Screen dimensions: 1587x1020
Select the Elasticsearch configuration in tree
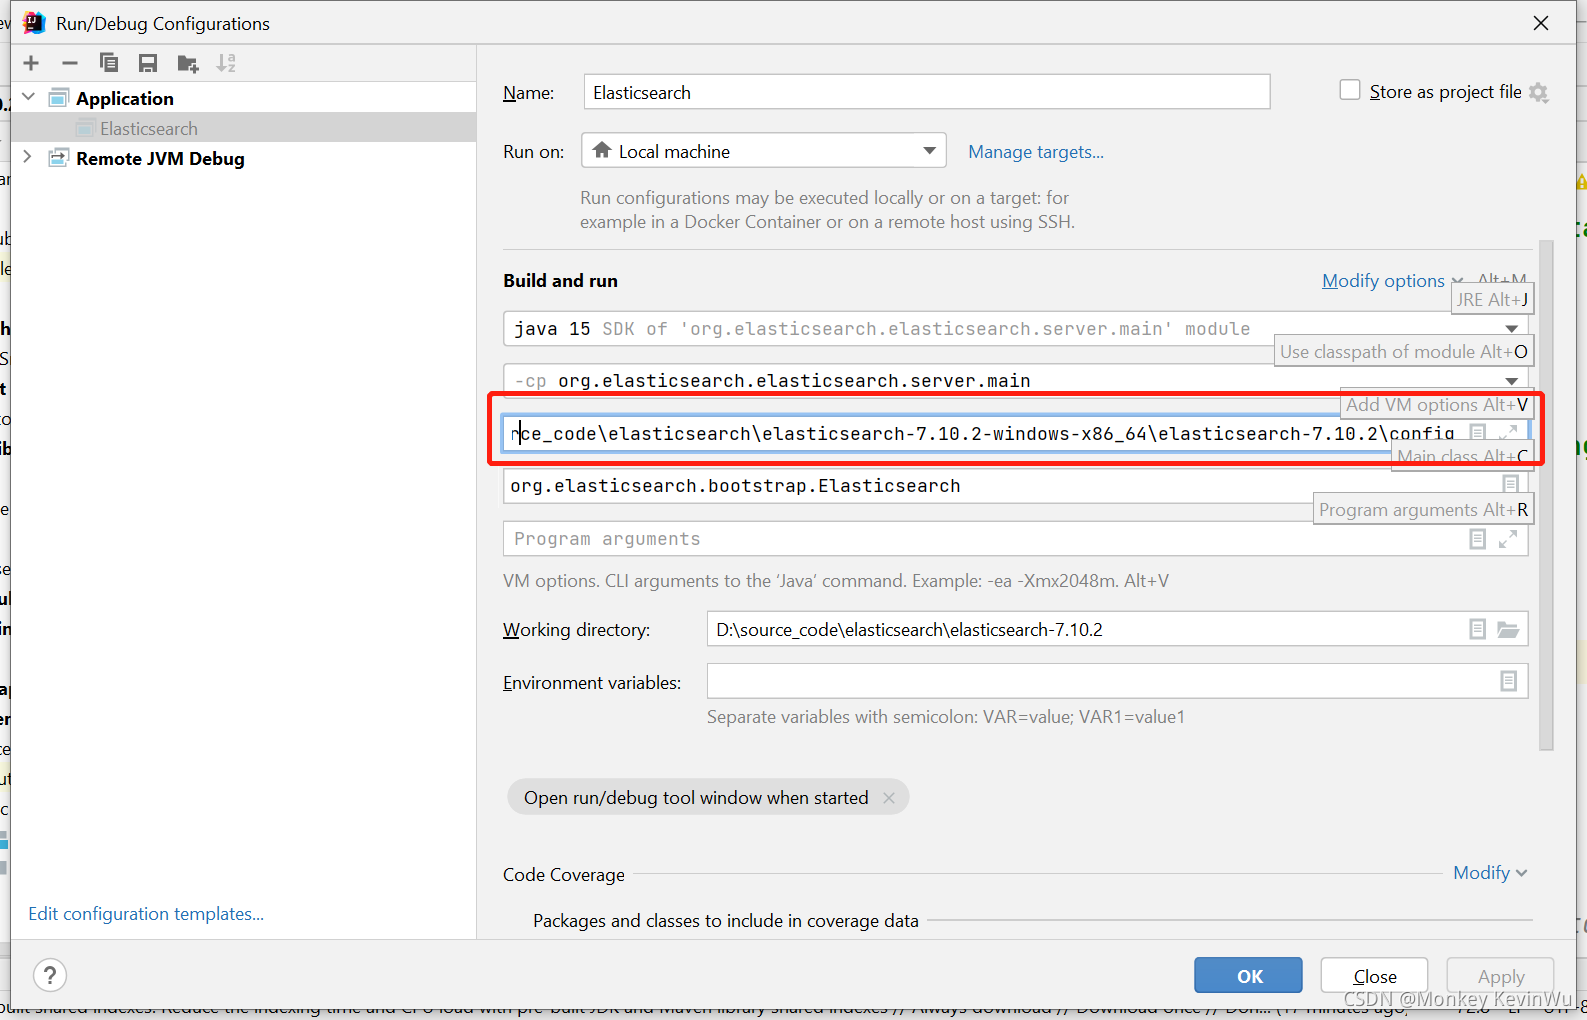click(149, 128)
